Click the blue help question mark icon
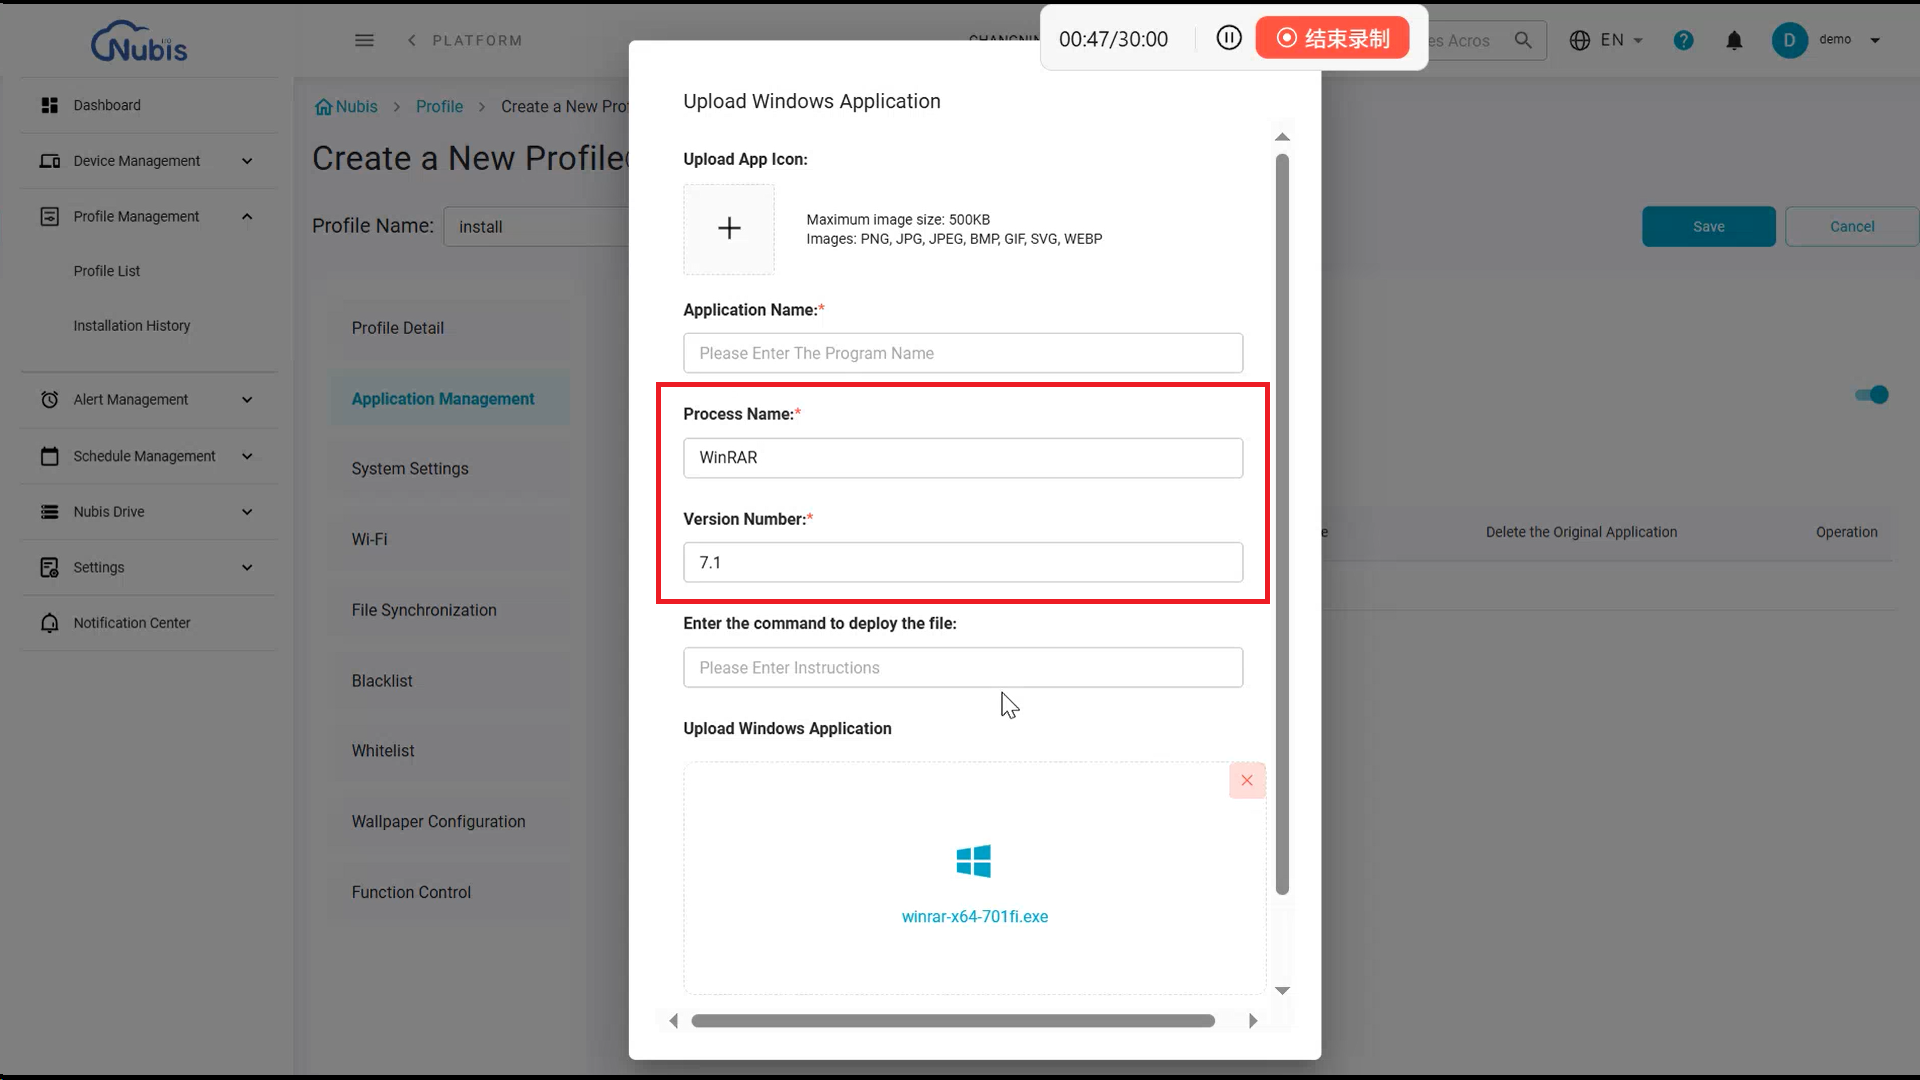The width and height of the screenshot is (1920, 1080). point(1683,40)
